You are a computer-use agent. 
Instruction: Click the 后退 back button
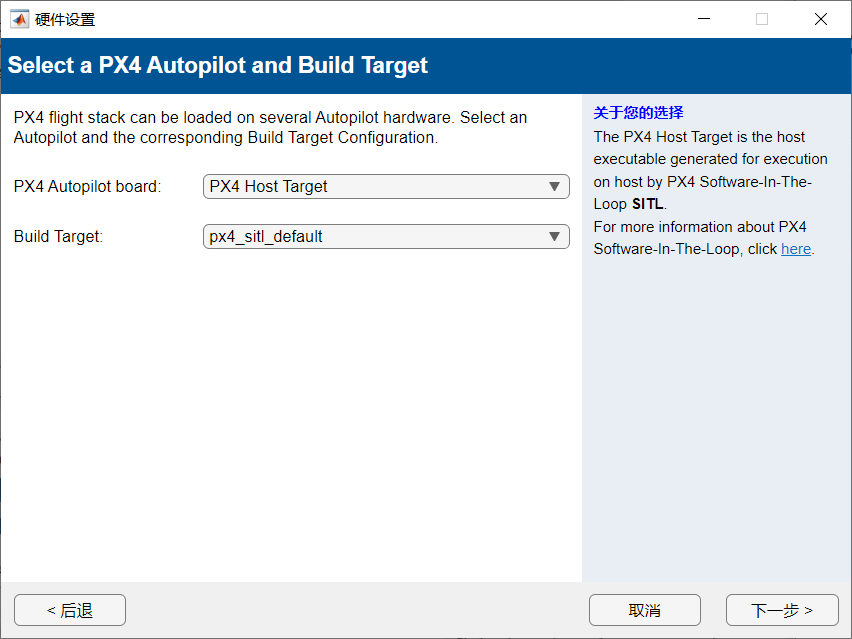coord(70,610)
